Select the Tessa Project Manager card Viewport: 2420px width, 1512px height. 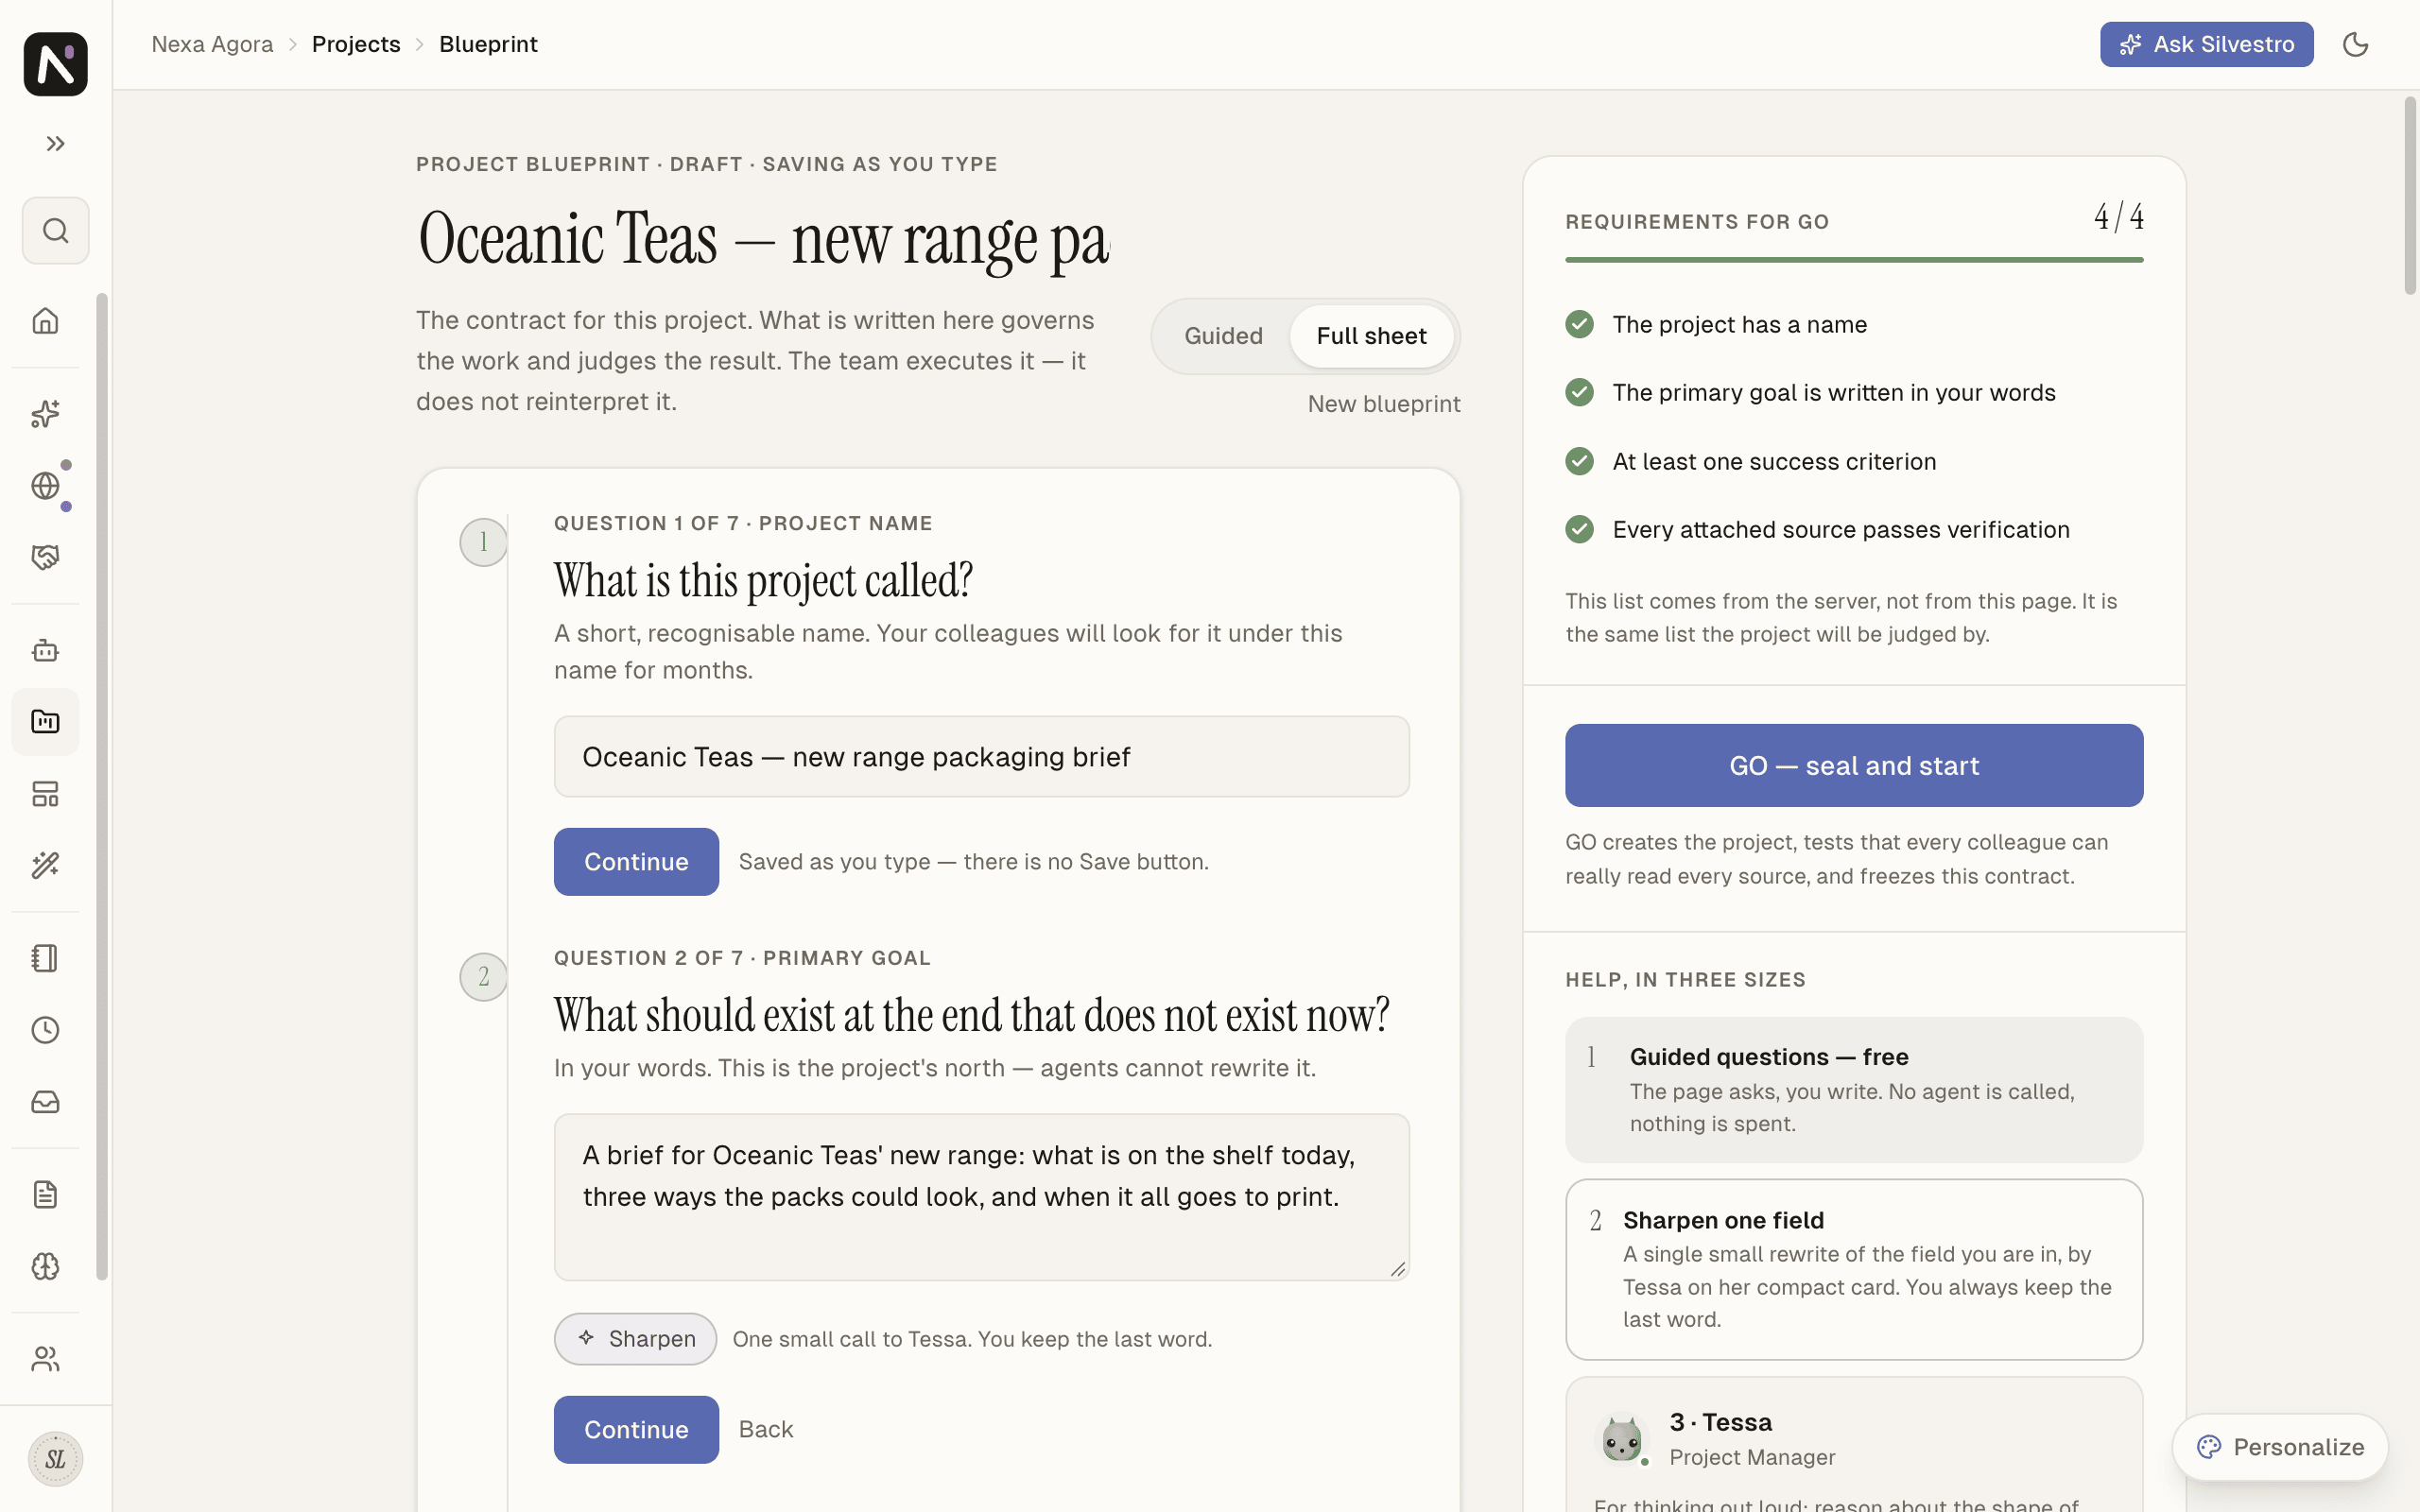1854,1445
